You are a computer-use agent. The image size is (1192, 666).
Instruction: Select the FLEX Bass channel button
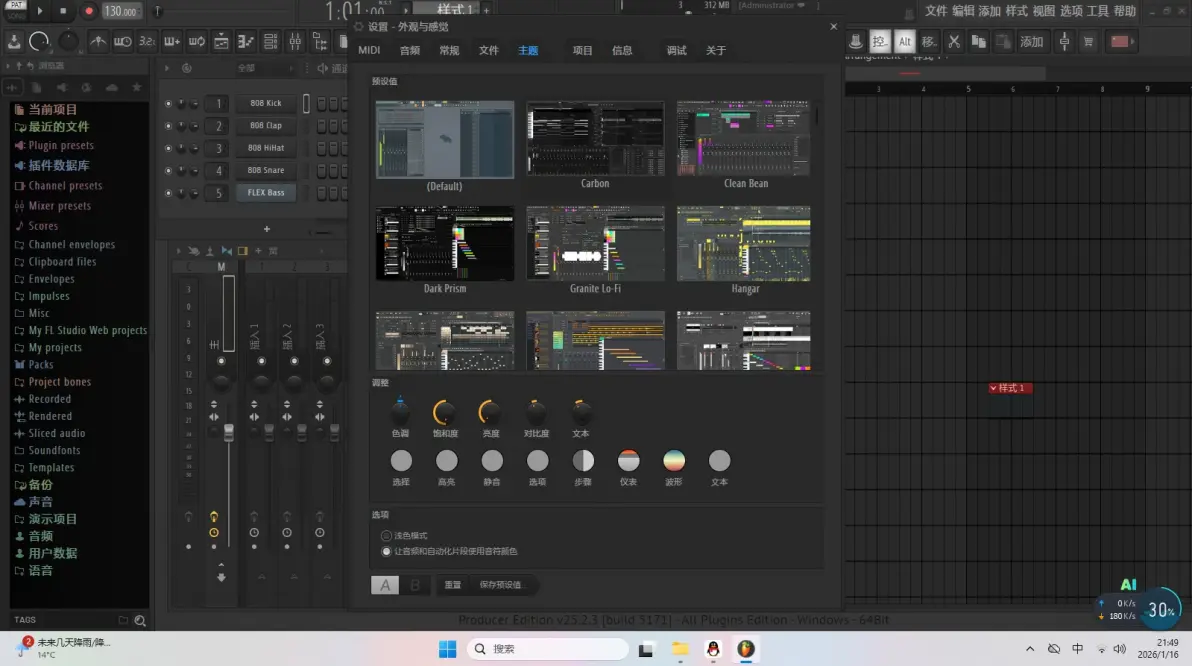pos(266,192)
